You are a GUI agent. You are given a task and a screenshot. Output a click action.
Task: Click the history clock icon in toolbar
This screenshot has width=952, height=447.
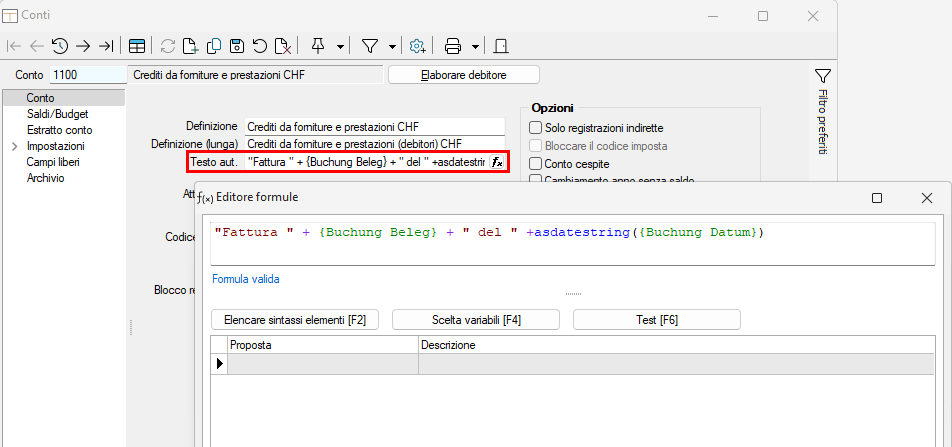(x=60, y=46)
